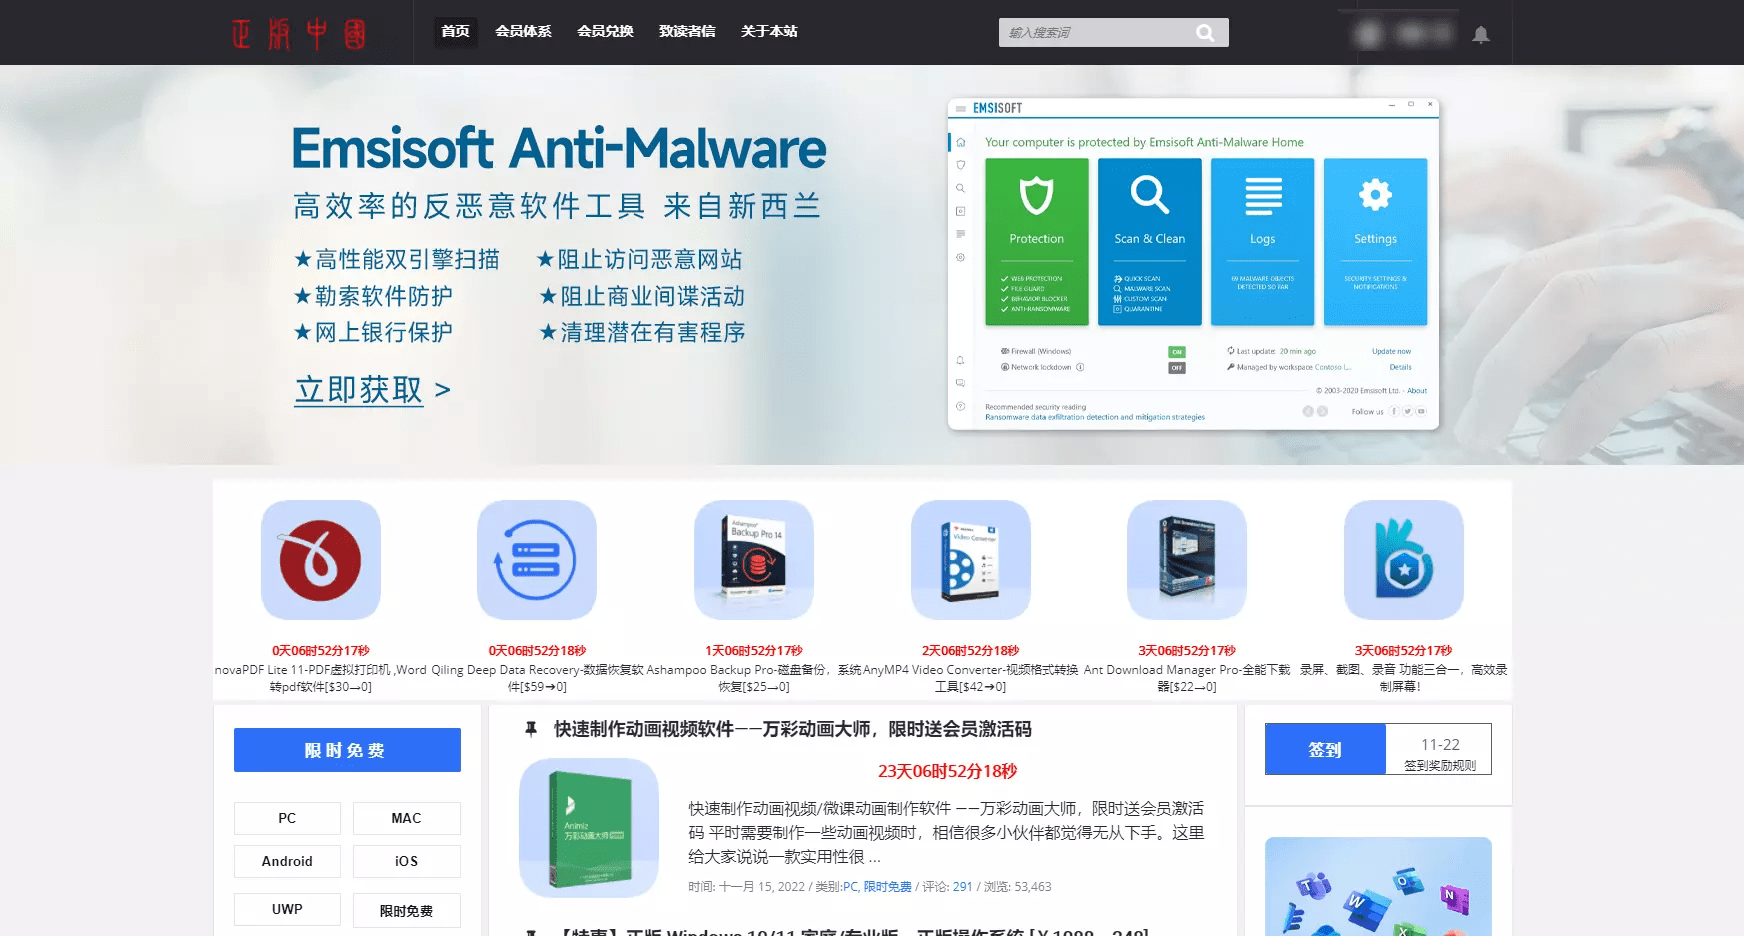
Task: Click the 11-22 date text
Action: pos(1440,744)
